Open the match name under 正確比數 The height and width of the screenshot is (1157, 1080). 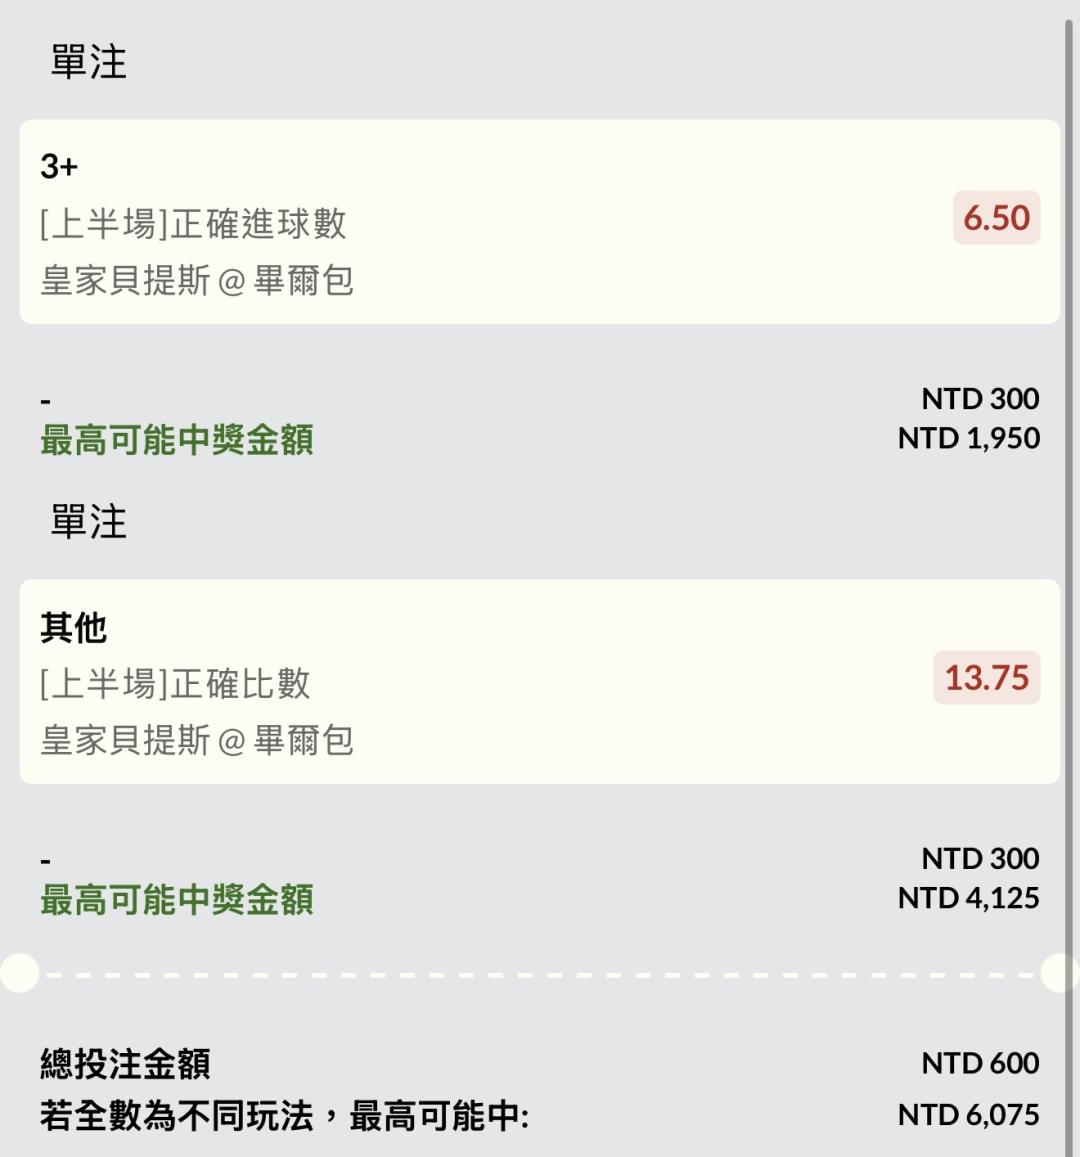tap(197, 740)
